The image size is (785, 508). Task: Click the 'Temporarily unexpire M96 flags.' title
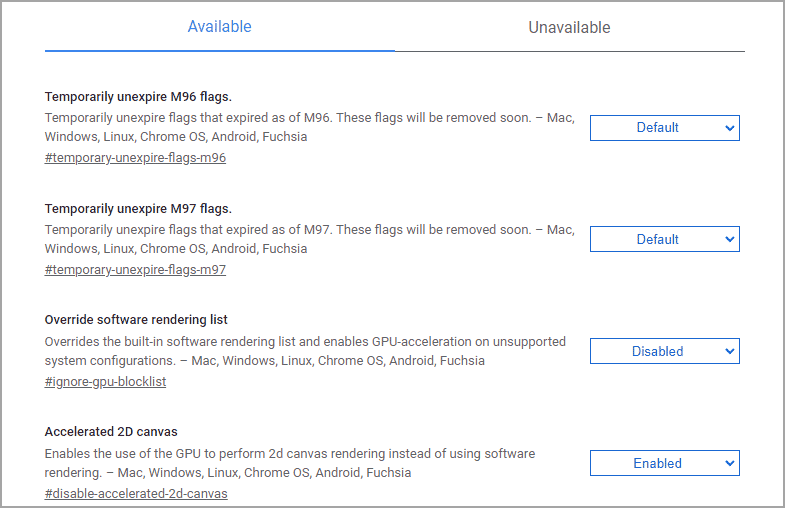138,97
